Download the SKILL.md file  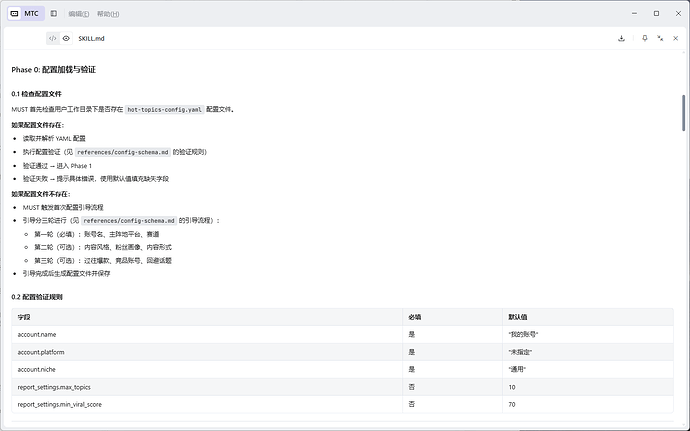[x=621, y=38]
